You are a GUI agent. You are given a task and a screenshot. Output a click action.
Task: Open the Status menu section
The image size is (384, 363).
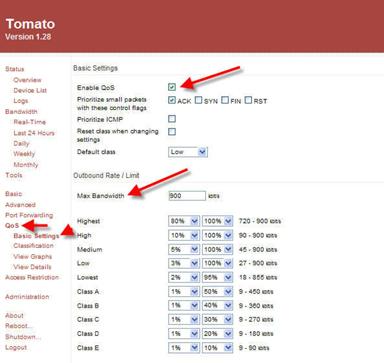point(15,69)
